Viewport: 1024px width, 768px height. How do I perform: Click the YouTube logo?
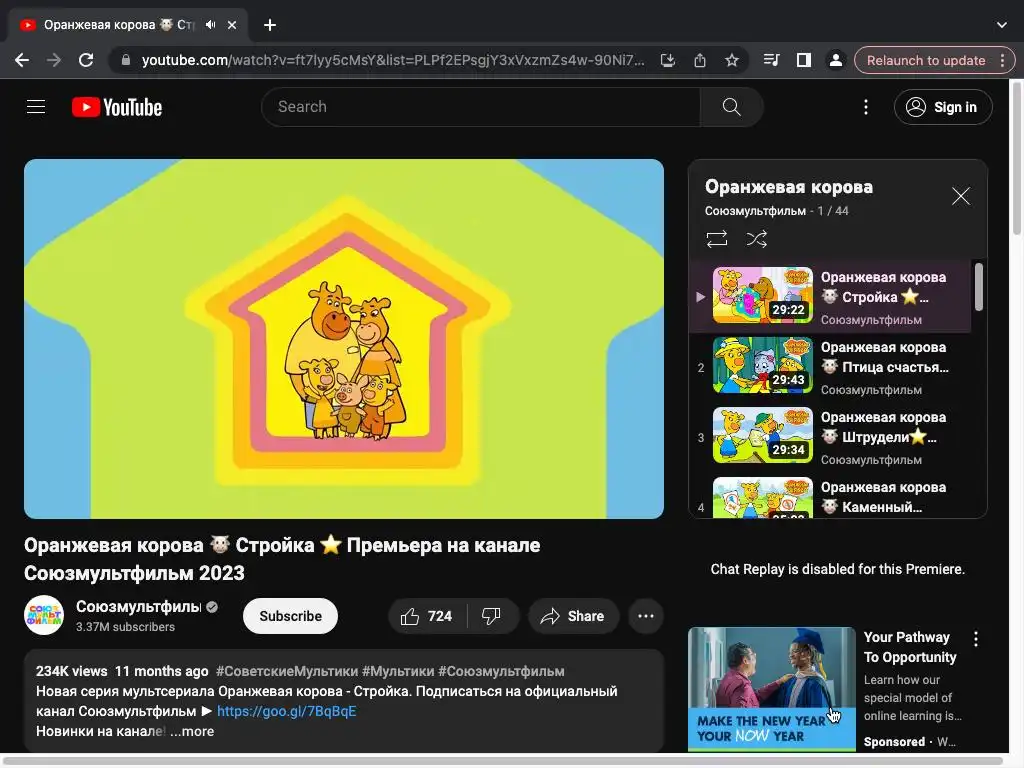(117, 107)
